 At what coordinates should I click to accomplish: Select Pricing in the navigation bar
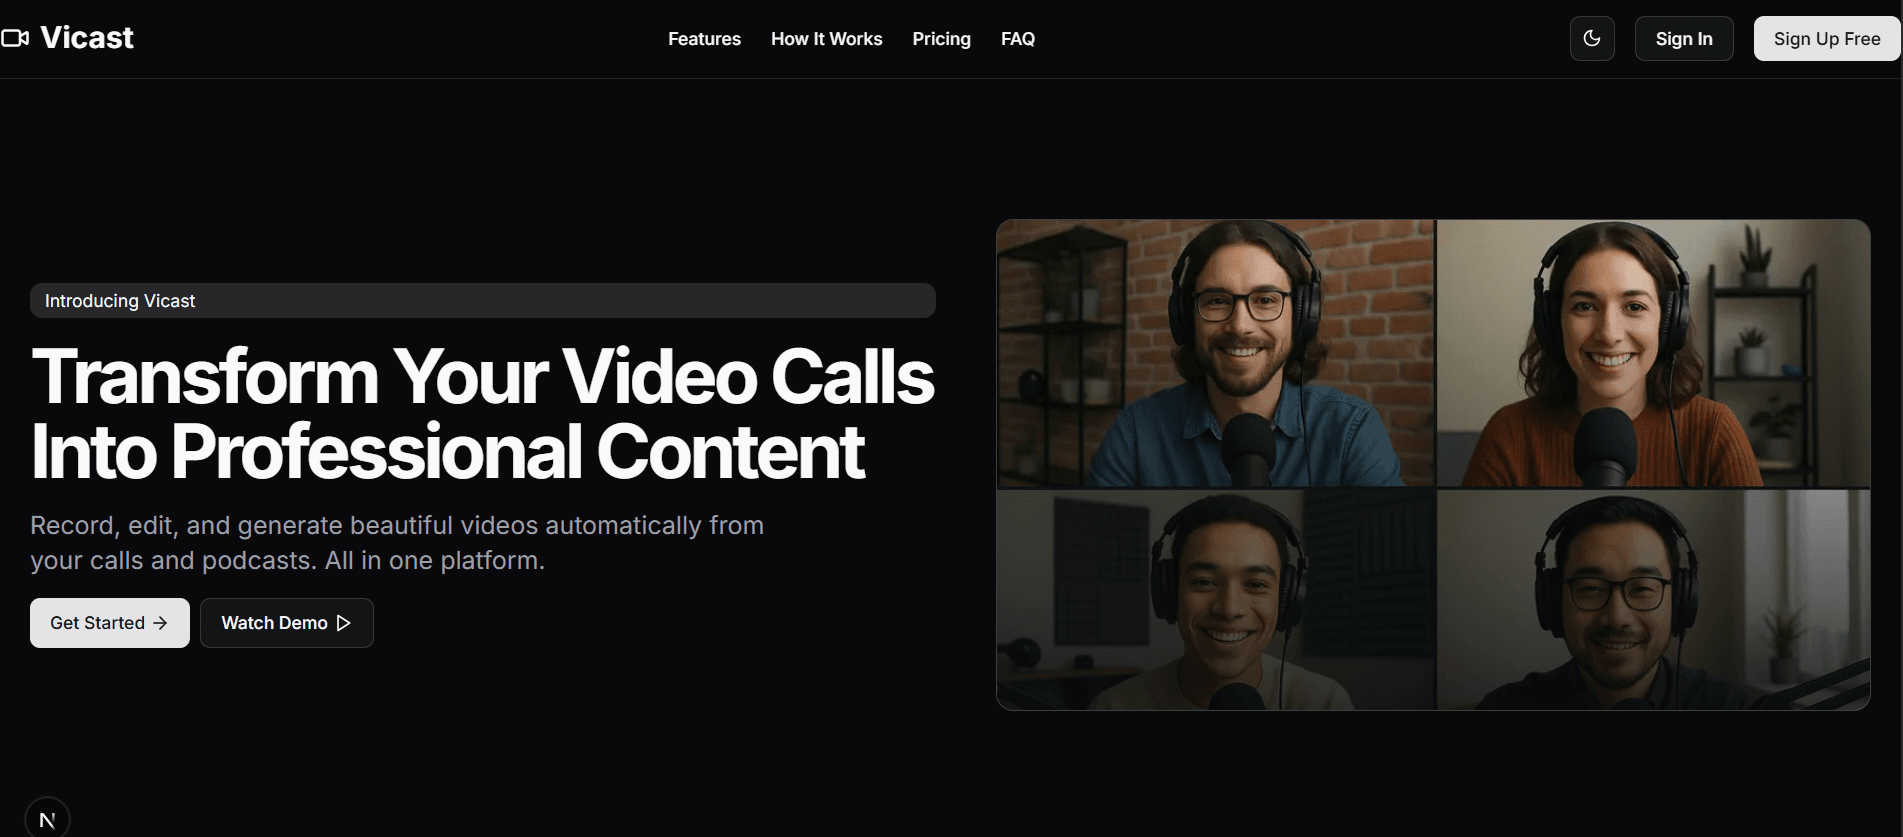[x=941, y=39]
